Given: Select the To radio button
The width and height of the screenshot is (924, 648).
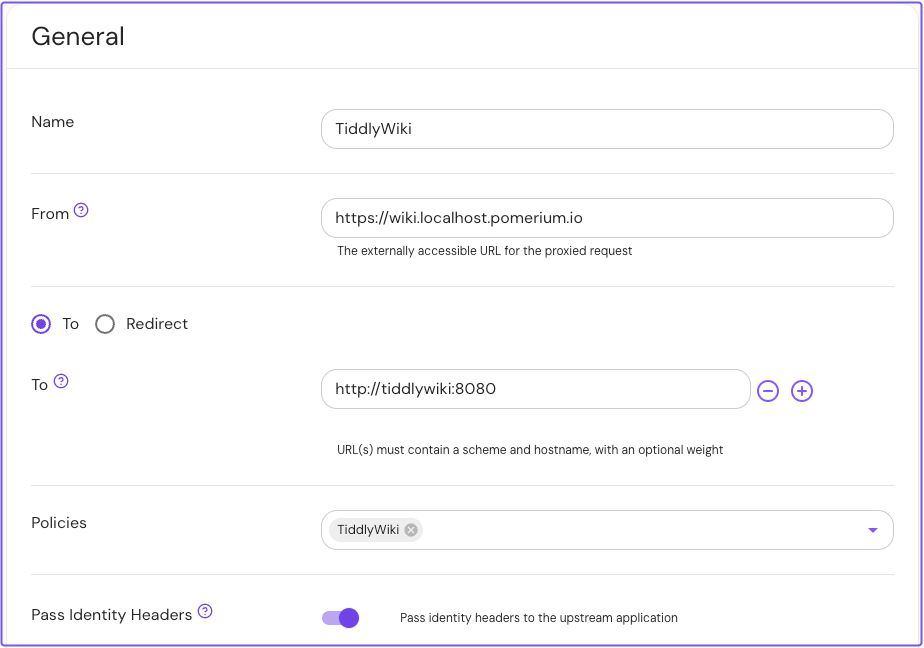Looking at the screenshot, I should [x=41, y=324].
